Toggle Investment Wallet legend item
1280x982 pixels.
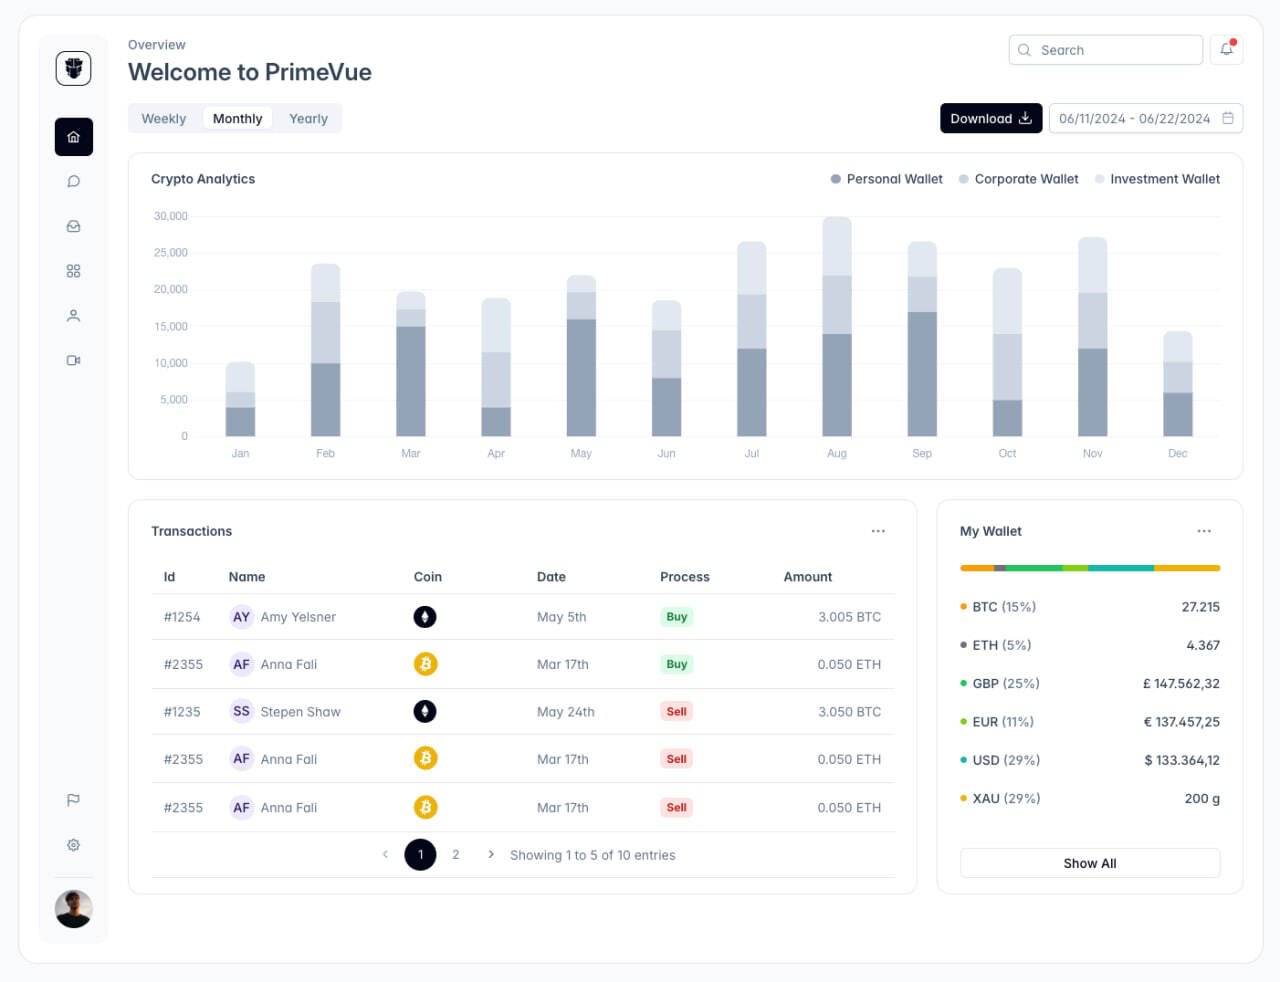click(x=1157, y=179)
